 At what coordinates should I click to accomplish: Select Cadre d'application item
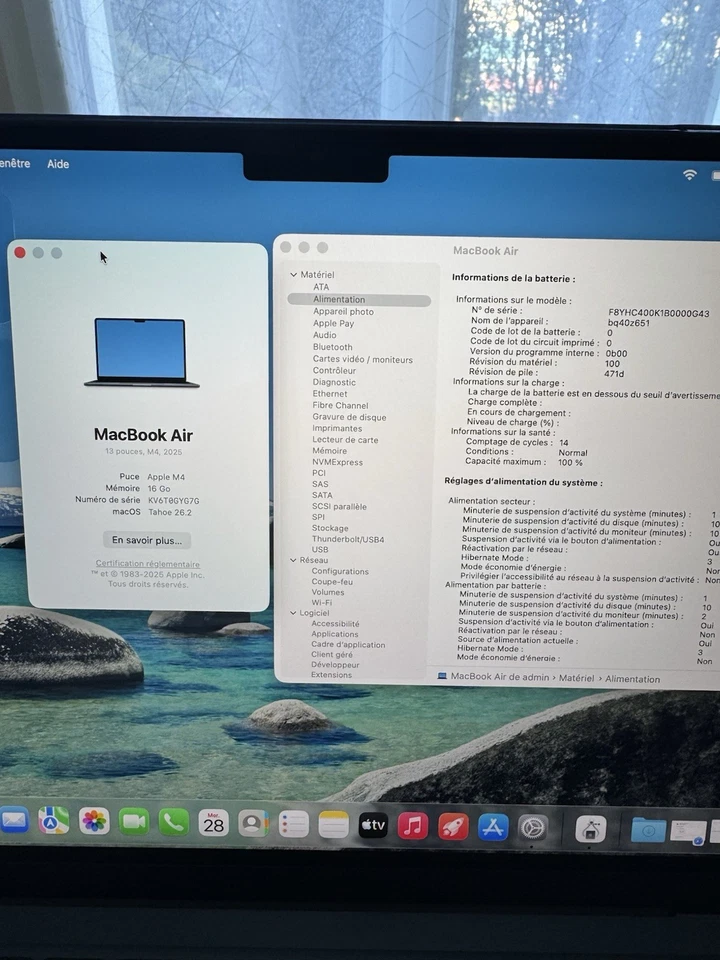click(348, 645)
